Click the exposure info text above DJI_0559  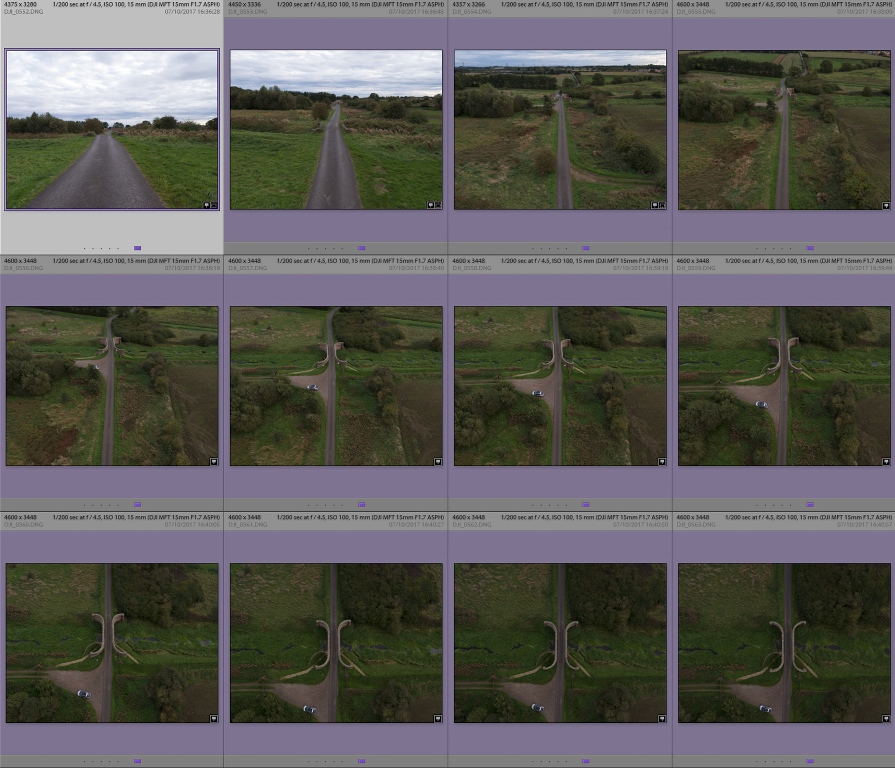[x=809, y=261]
